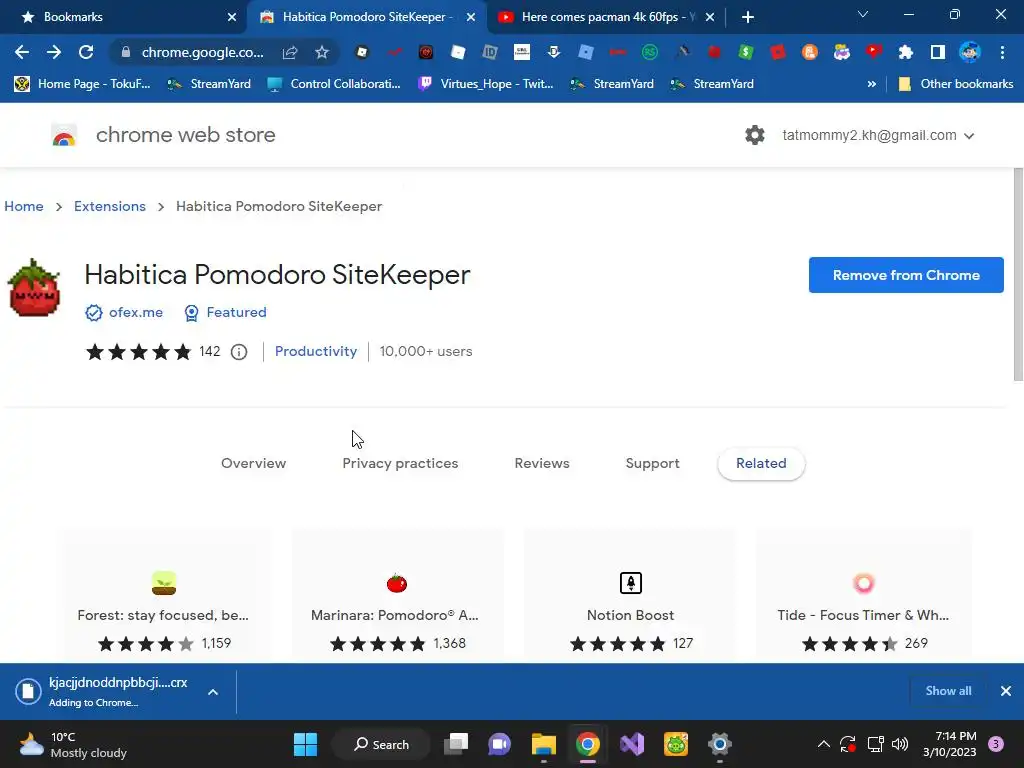Open a new browser tab

click(748, 18)
